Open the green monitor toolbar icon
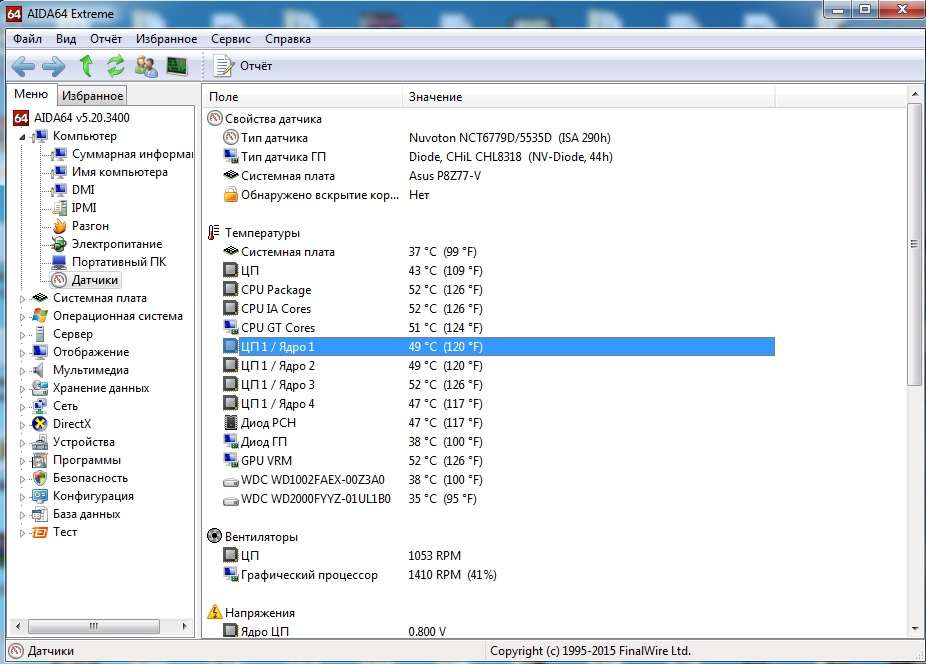The image size is (926, 664). point(177,66)
